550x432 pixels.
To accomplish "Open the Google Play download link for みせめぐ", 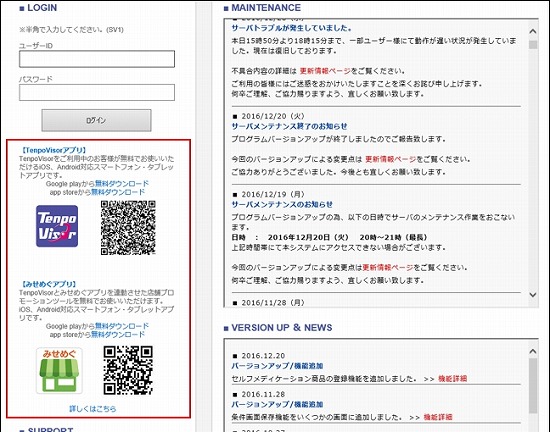I will click(122, 326).
